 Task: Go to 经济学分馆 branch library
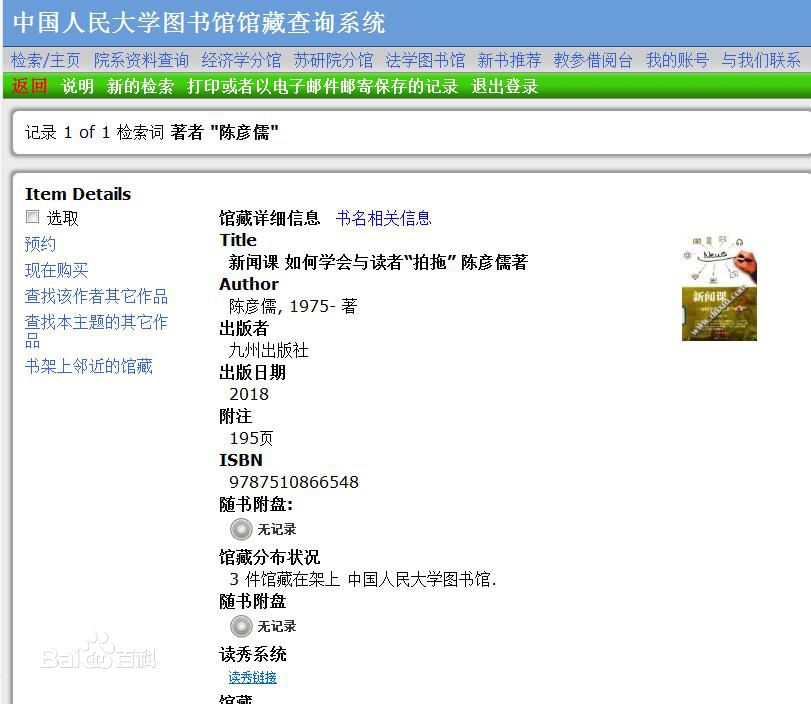point(241,61)
